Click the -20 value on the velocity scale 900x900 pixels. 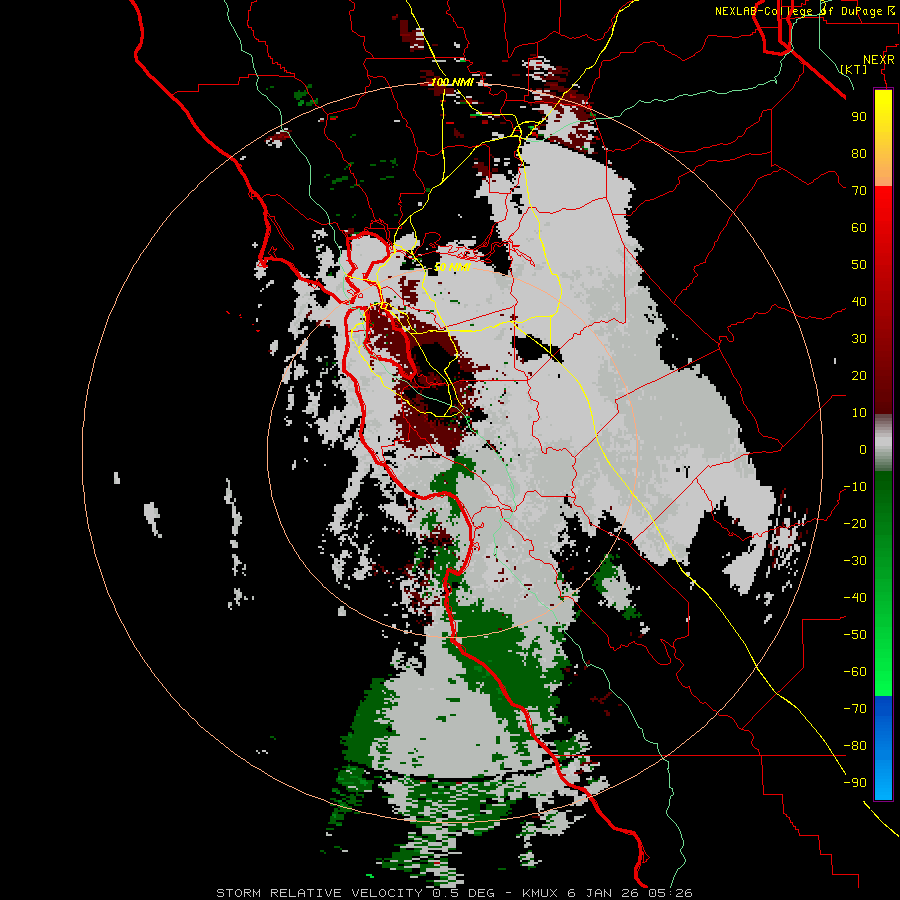(x=855, y=524)
